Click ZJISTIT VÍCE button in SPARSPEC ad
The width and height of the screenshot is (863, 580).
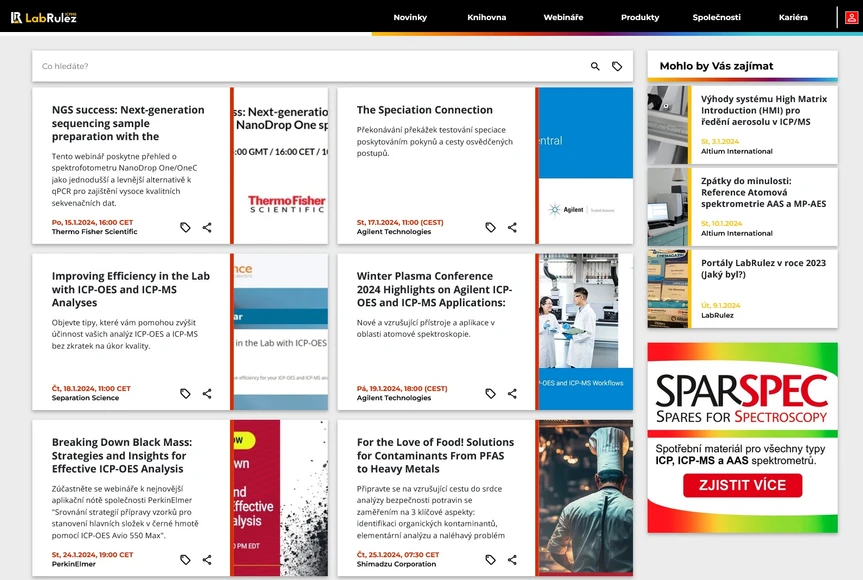pyautogui.click(x=742, y=485)
